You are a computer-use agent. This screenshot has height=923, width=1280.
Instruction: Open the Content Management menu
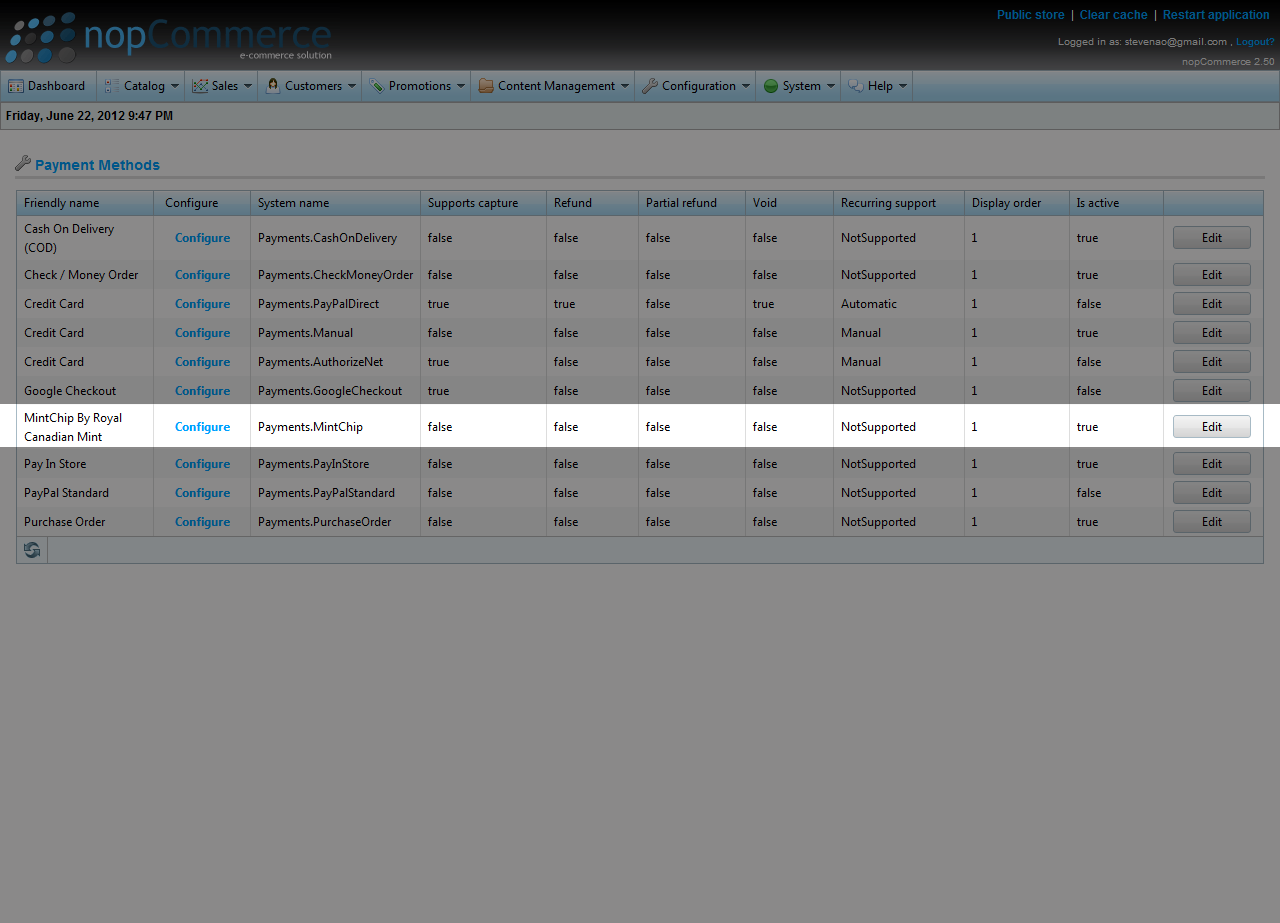coord(553,86)
